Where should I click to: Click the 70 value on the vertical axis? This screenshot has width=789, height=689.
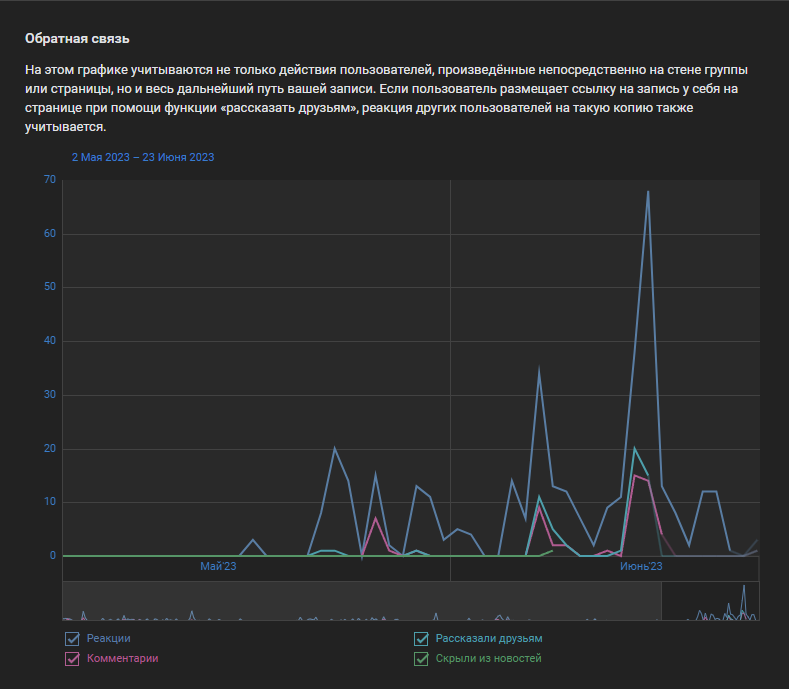(x=49, y=180)
